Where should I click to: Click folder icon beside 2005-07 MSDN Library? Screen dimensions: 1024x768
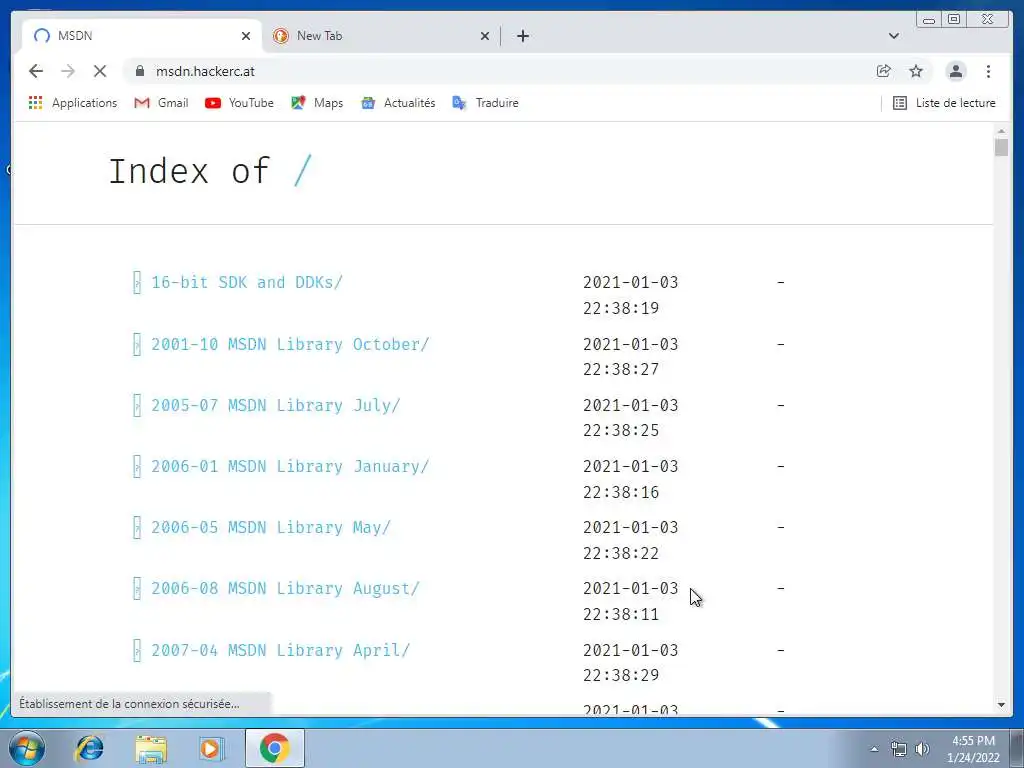(x=136, y=405)
